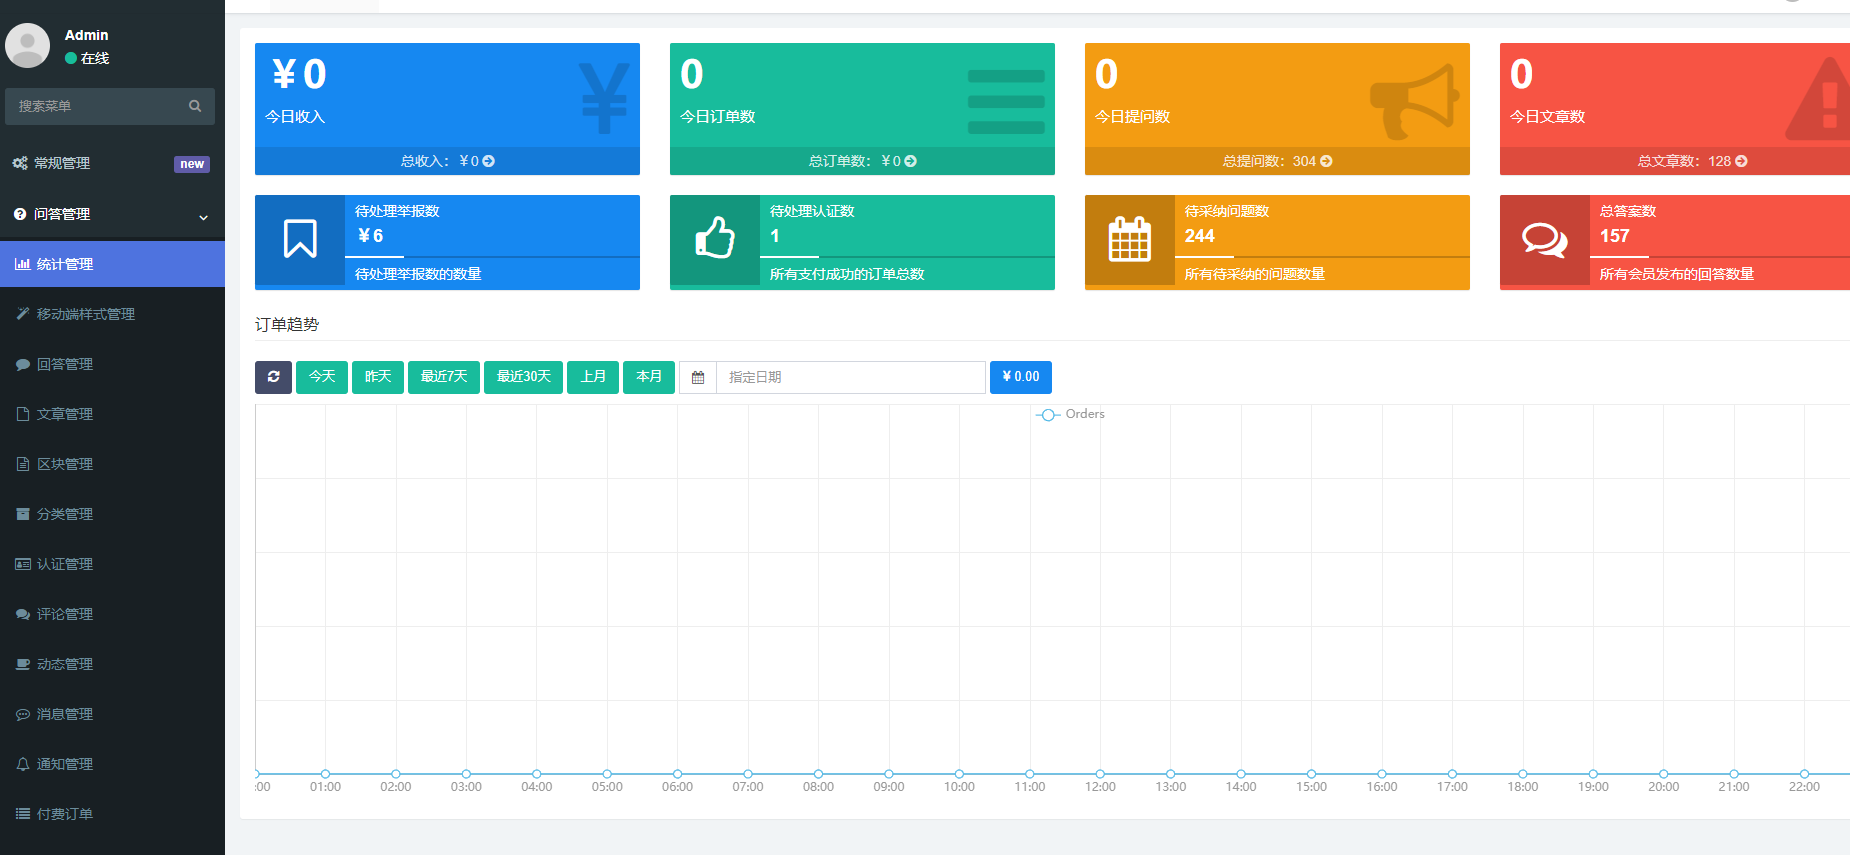
Task: Click the comments icon of 评论管理
Action: pyautogui.click(x=22, y=614)
